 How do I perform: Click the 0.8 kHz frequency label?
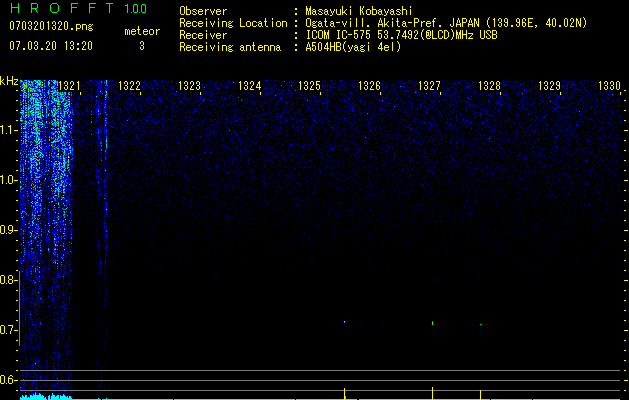(x=8, y=280)
